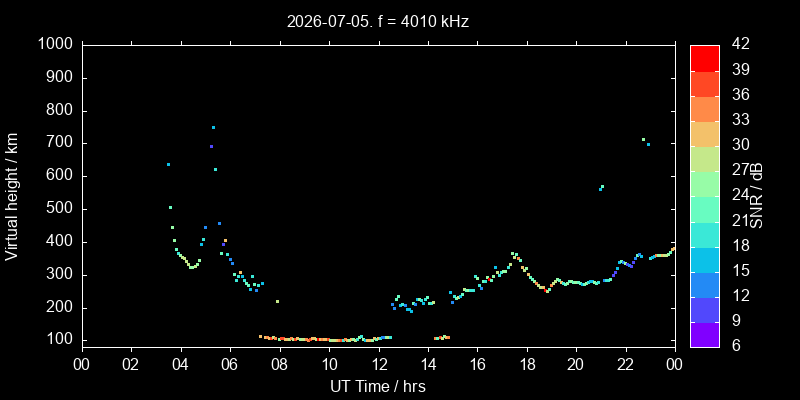Click the isolated data point near 08 hrs, 220 km
800x400 pixels.
278,302
